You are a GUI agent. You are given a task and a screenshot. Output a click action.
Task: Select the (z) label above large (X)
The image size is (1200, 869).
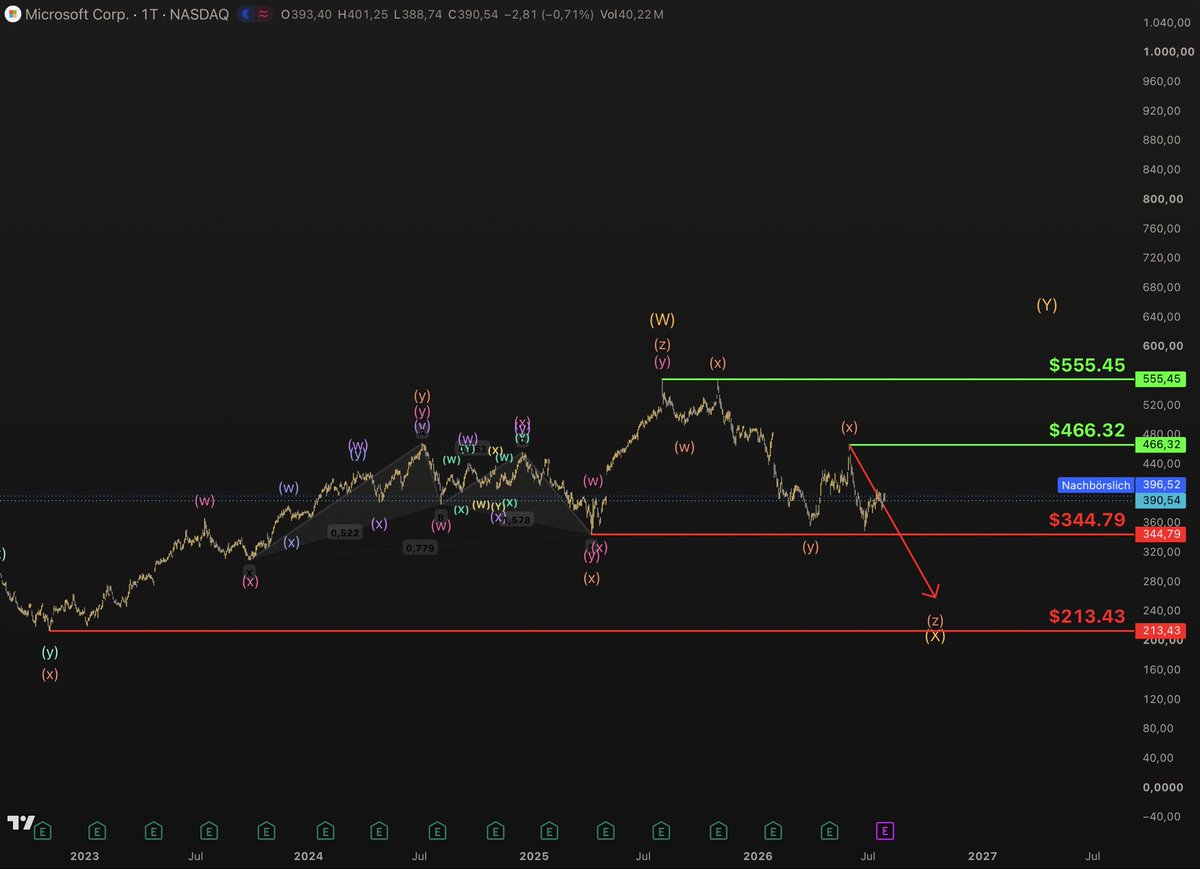[x=935, y=620]
